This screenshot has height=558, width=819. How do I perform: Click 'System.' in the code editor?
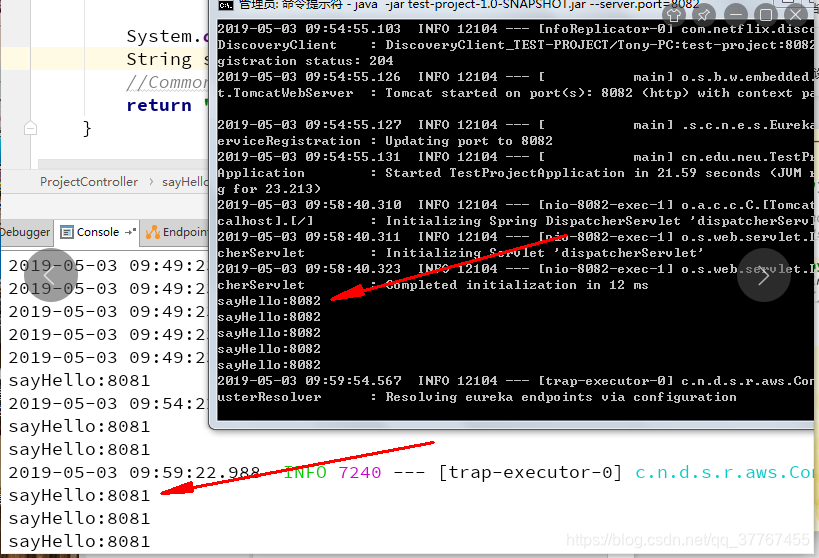click(x=164, y=36)
